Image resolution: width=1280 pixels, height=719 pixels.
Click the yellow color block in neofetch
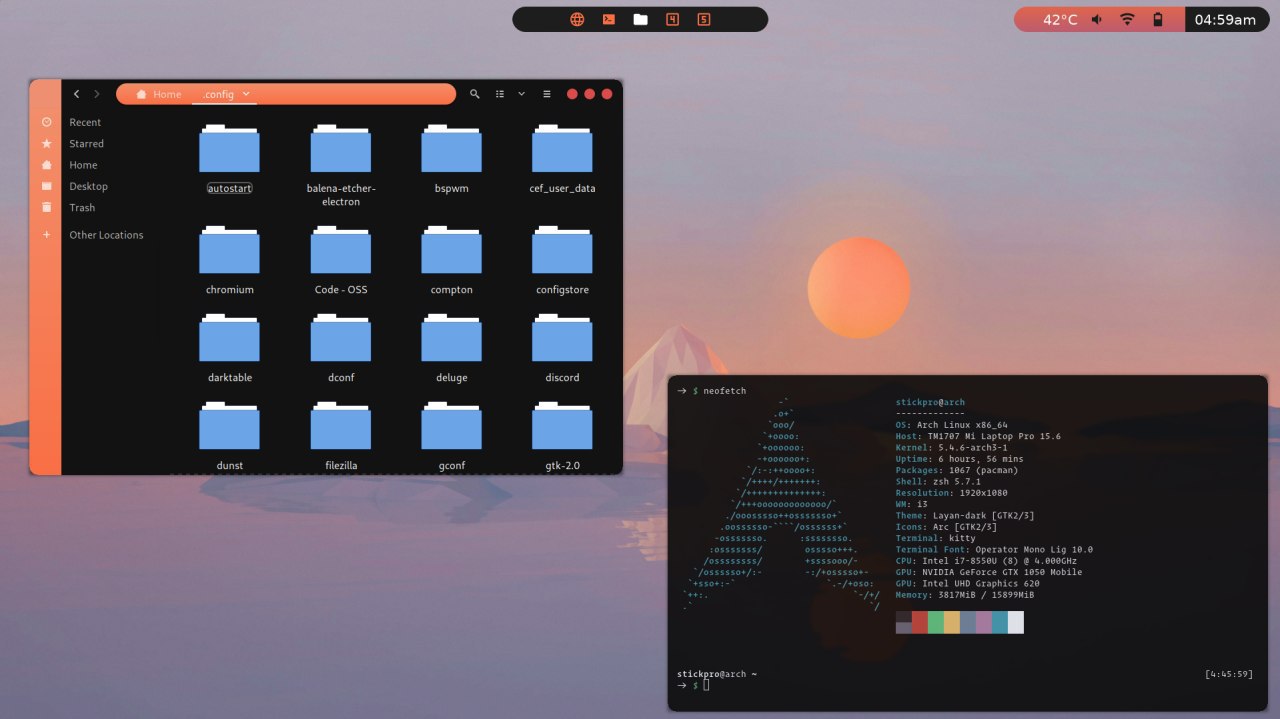pyautogui.click(x=952, y=622)
